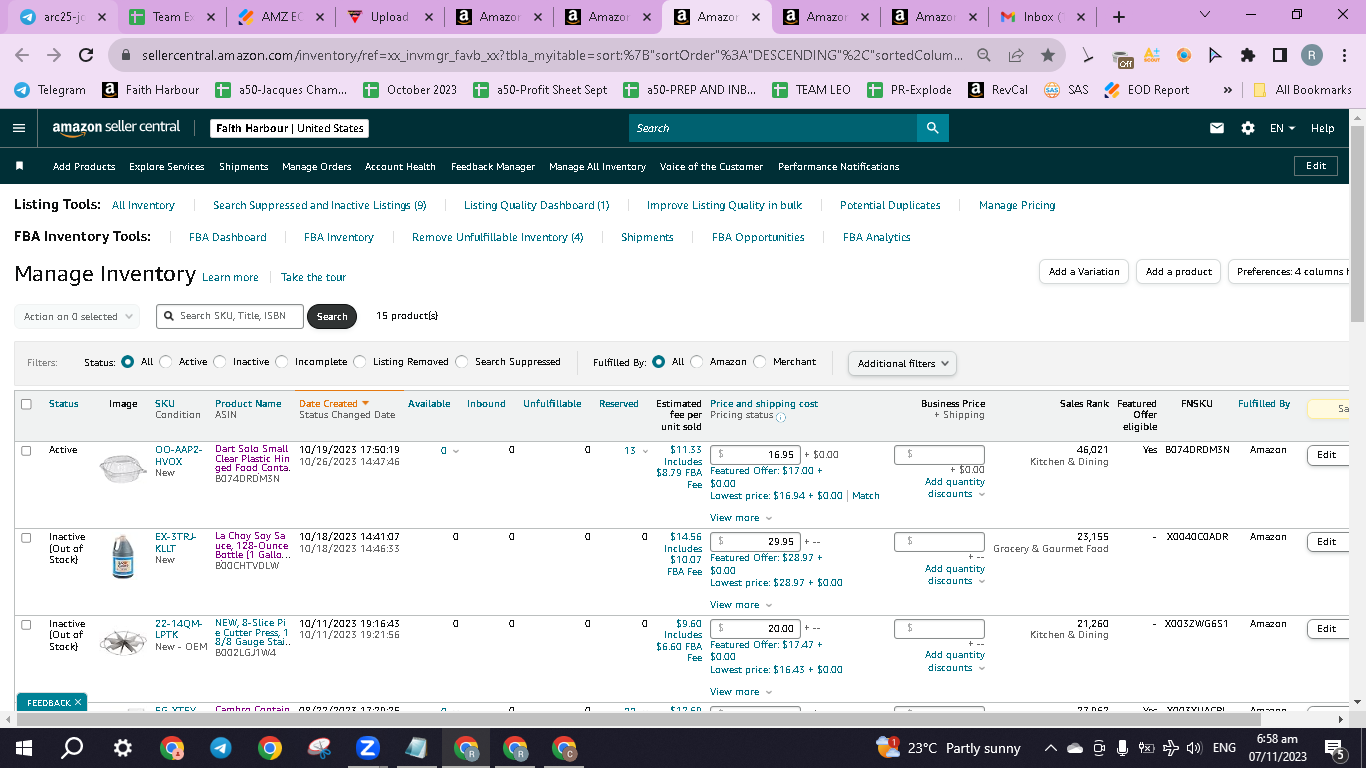Click the La Choy product thumbnail image
Screen dimensions: 1366x768
tap(123, 557)
